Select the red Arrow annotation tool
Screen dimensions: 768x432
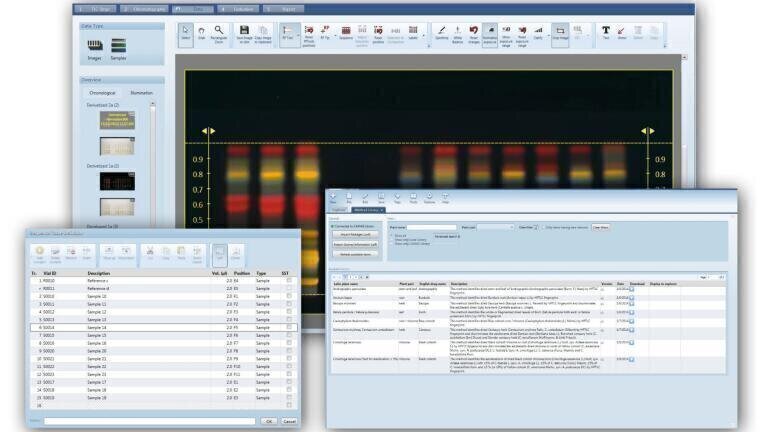click(x=622, y=33)
